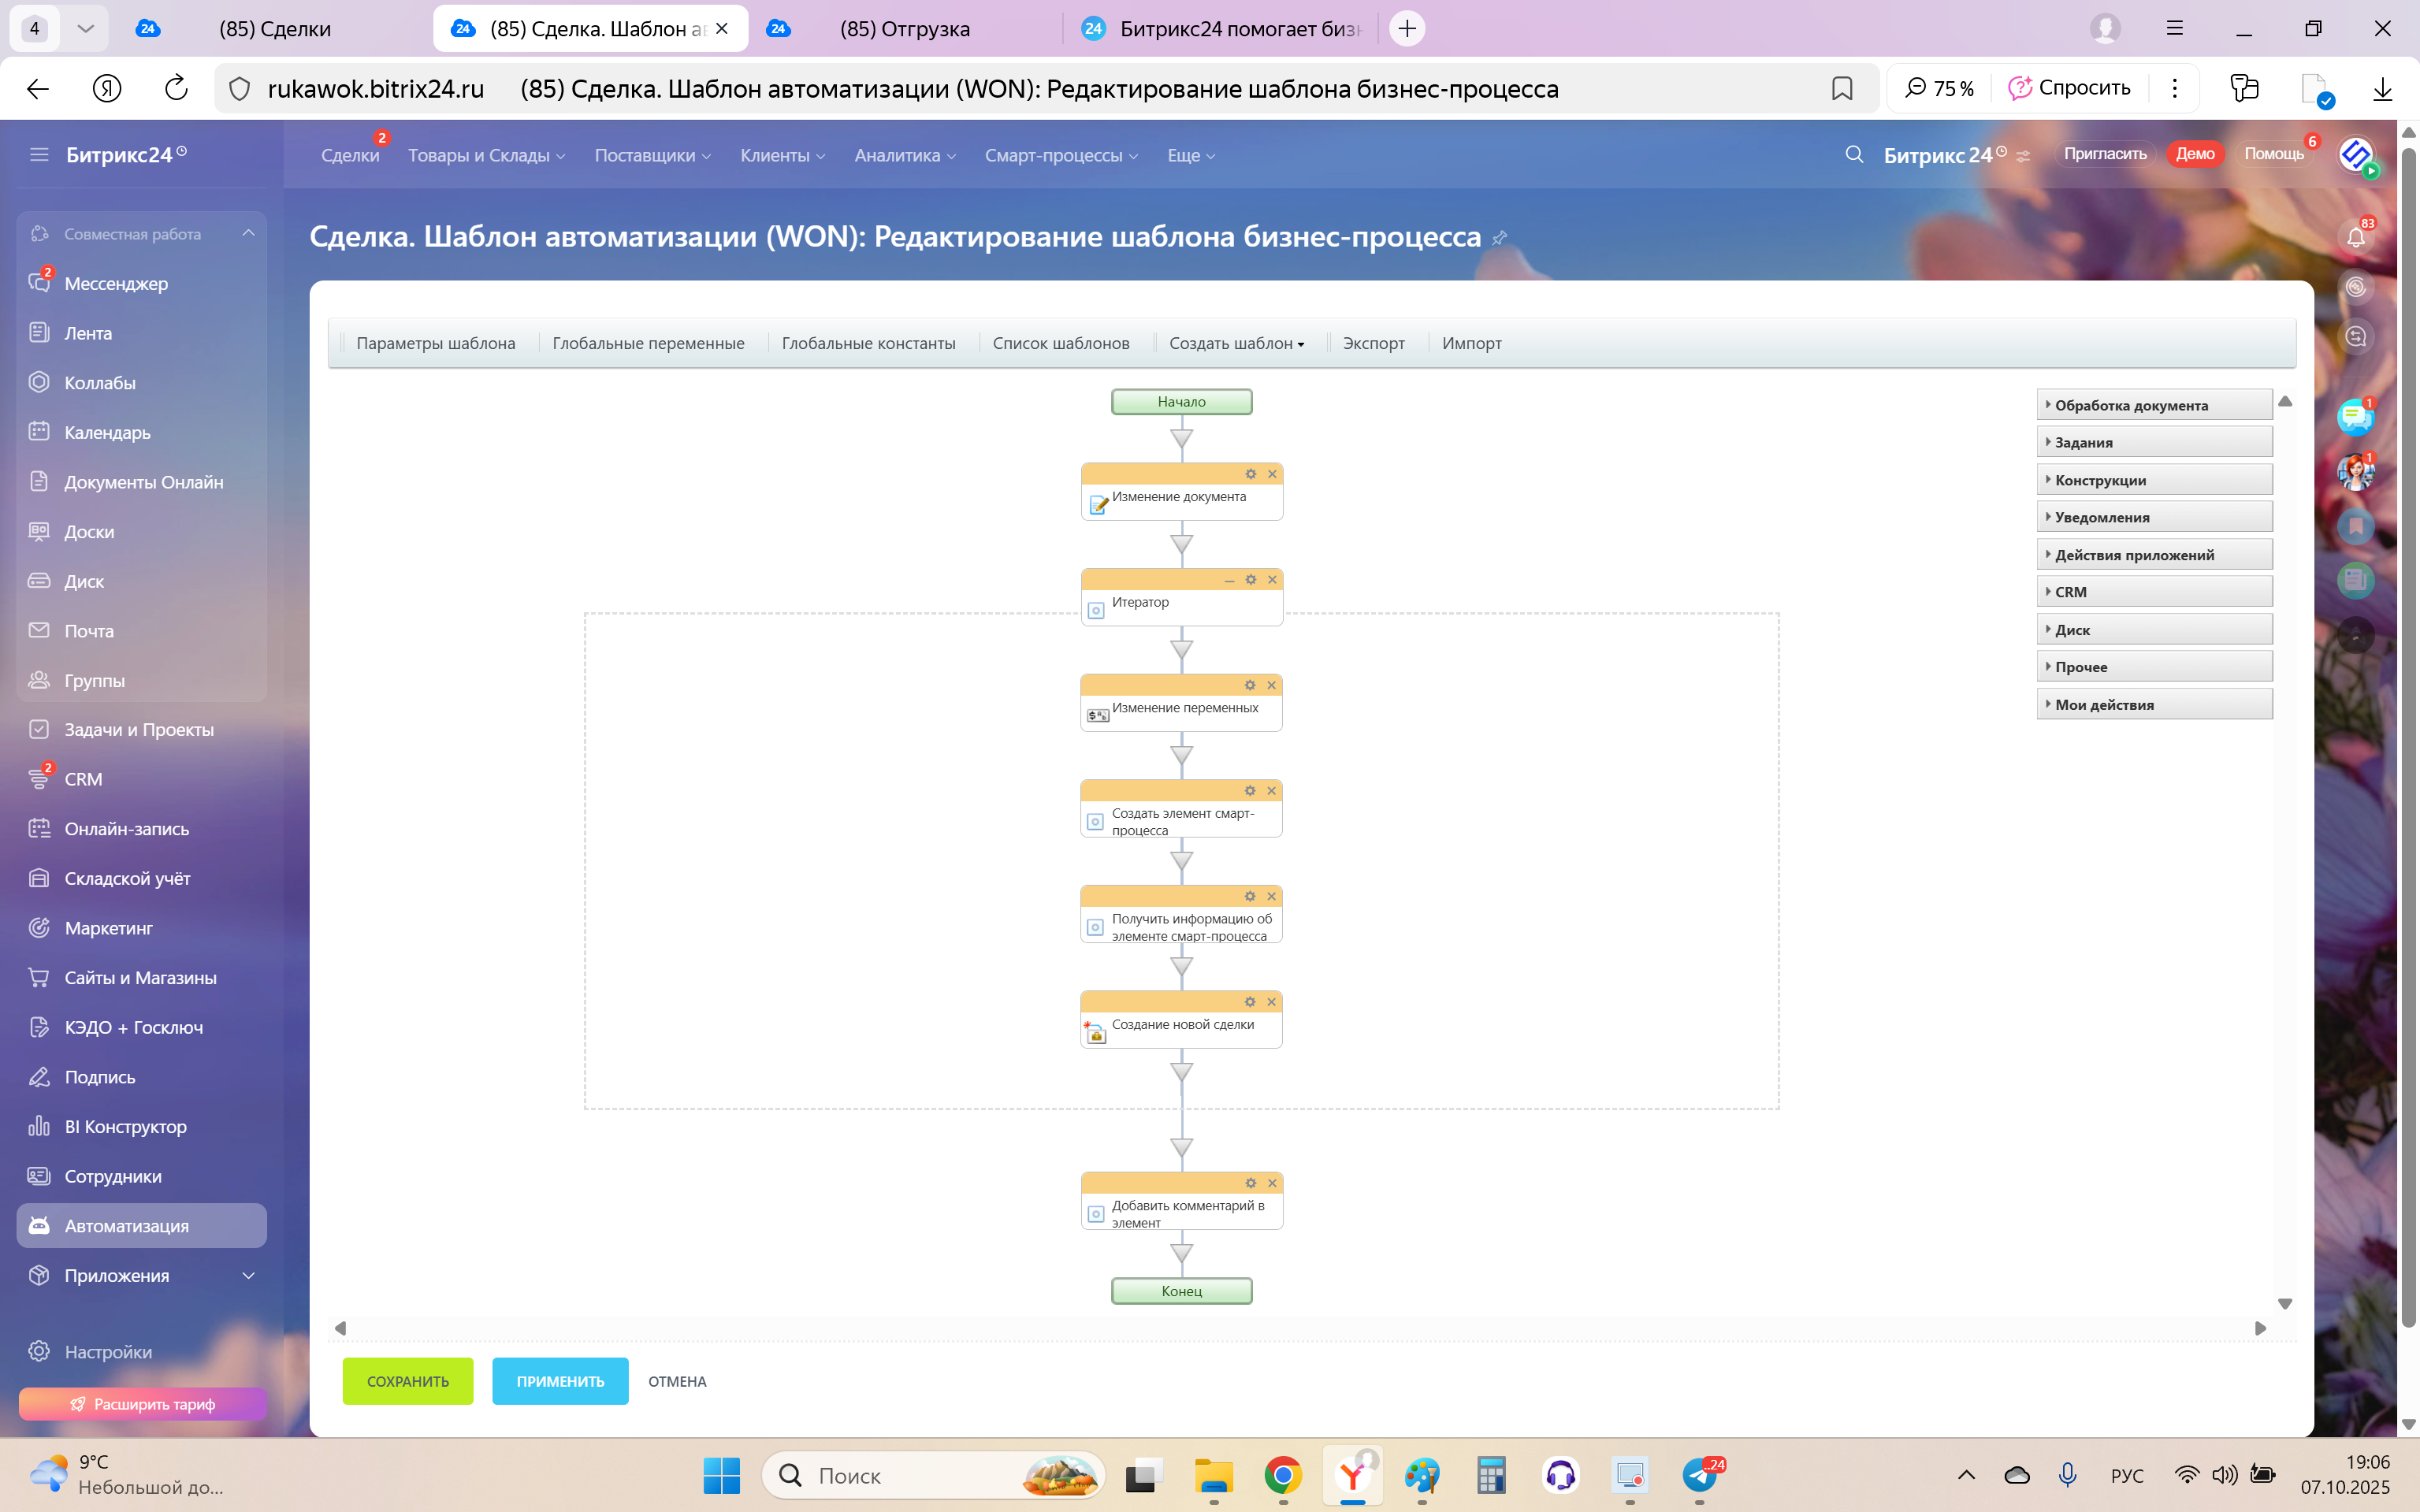
Task: Open gear settings of Изменение документа block
Action: (1250, 474)
